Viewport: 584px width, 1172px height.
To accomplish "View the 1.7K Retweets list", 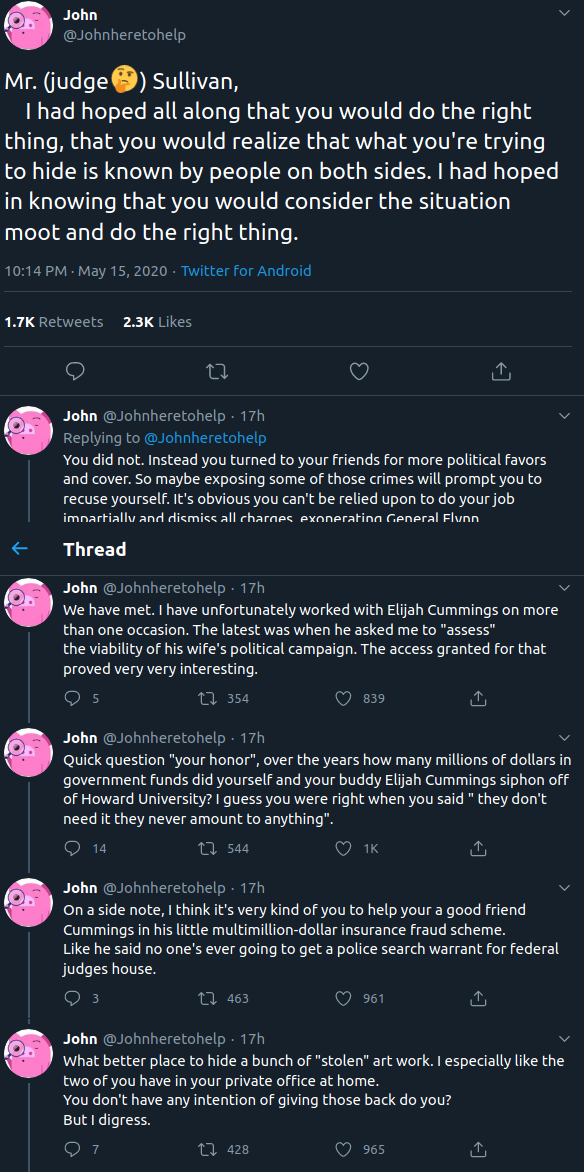I will point(54,321).
